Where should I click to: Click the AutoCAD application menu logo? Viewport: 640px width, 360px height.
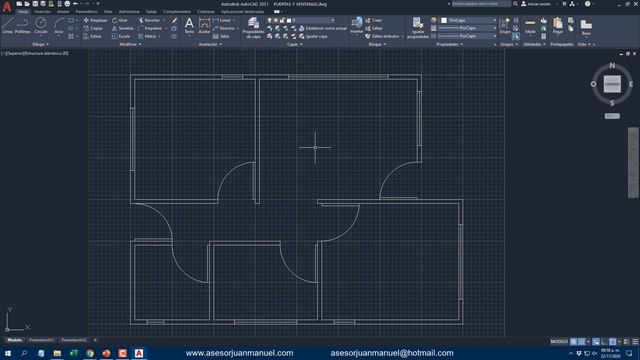[7, 6]
